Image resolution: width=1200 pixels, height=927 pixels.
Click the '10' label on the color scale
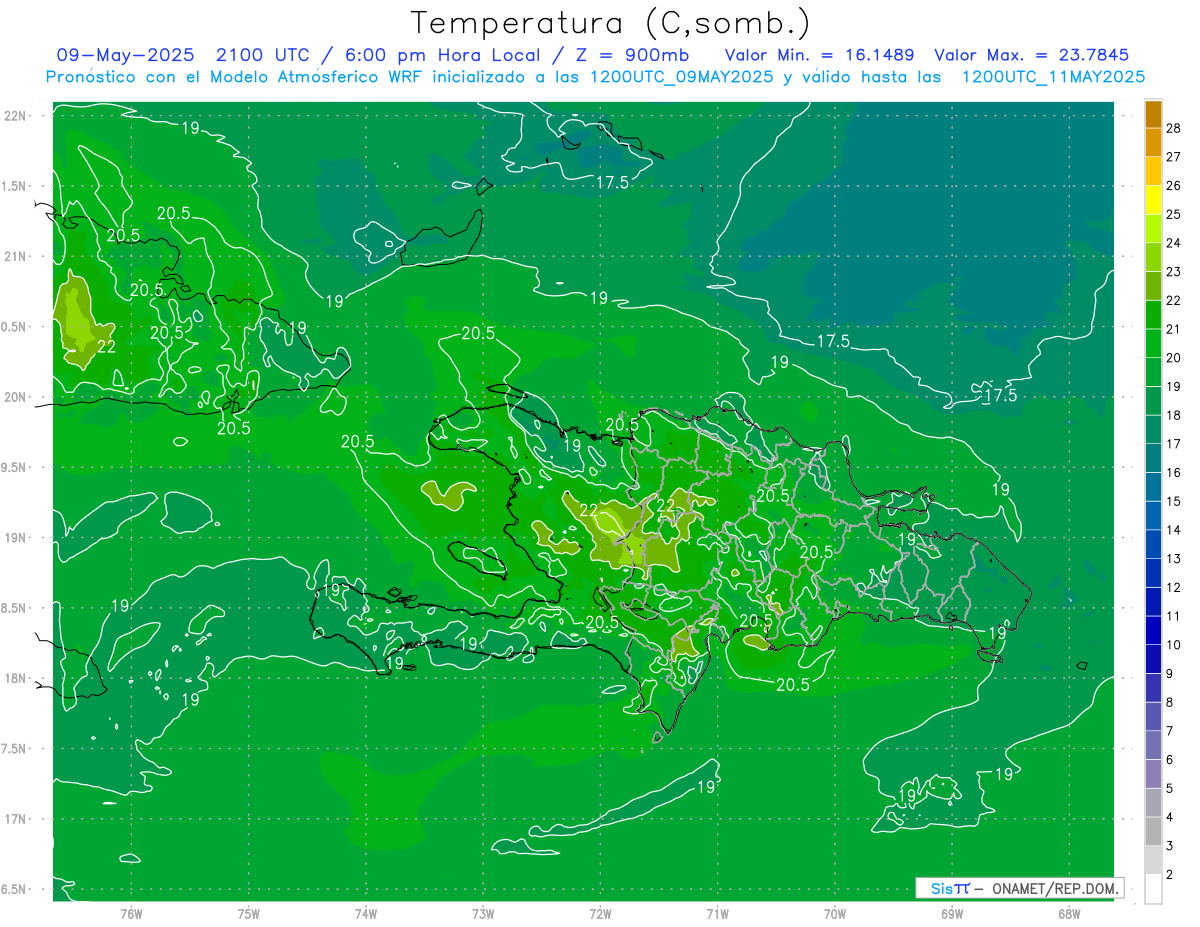[x=1174, y=644]
